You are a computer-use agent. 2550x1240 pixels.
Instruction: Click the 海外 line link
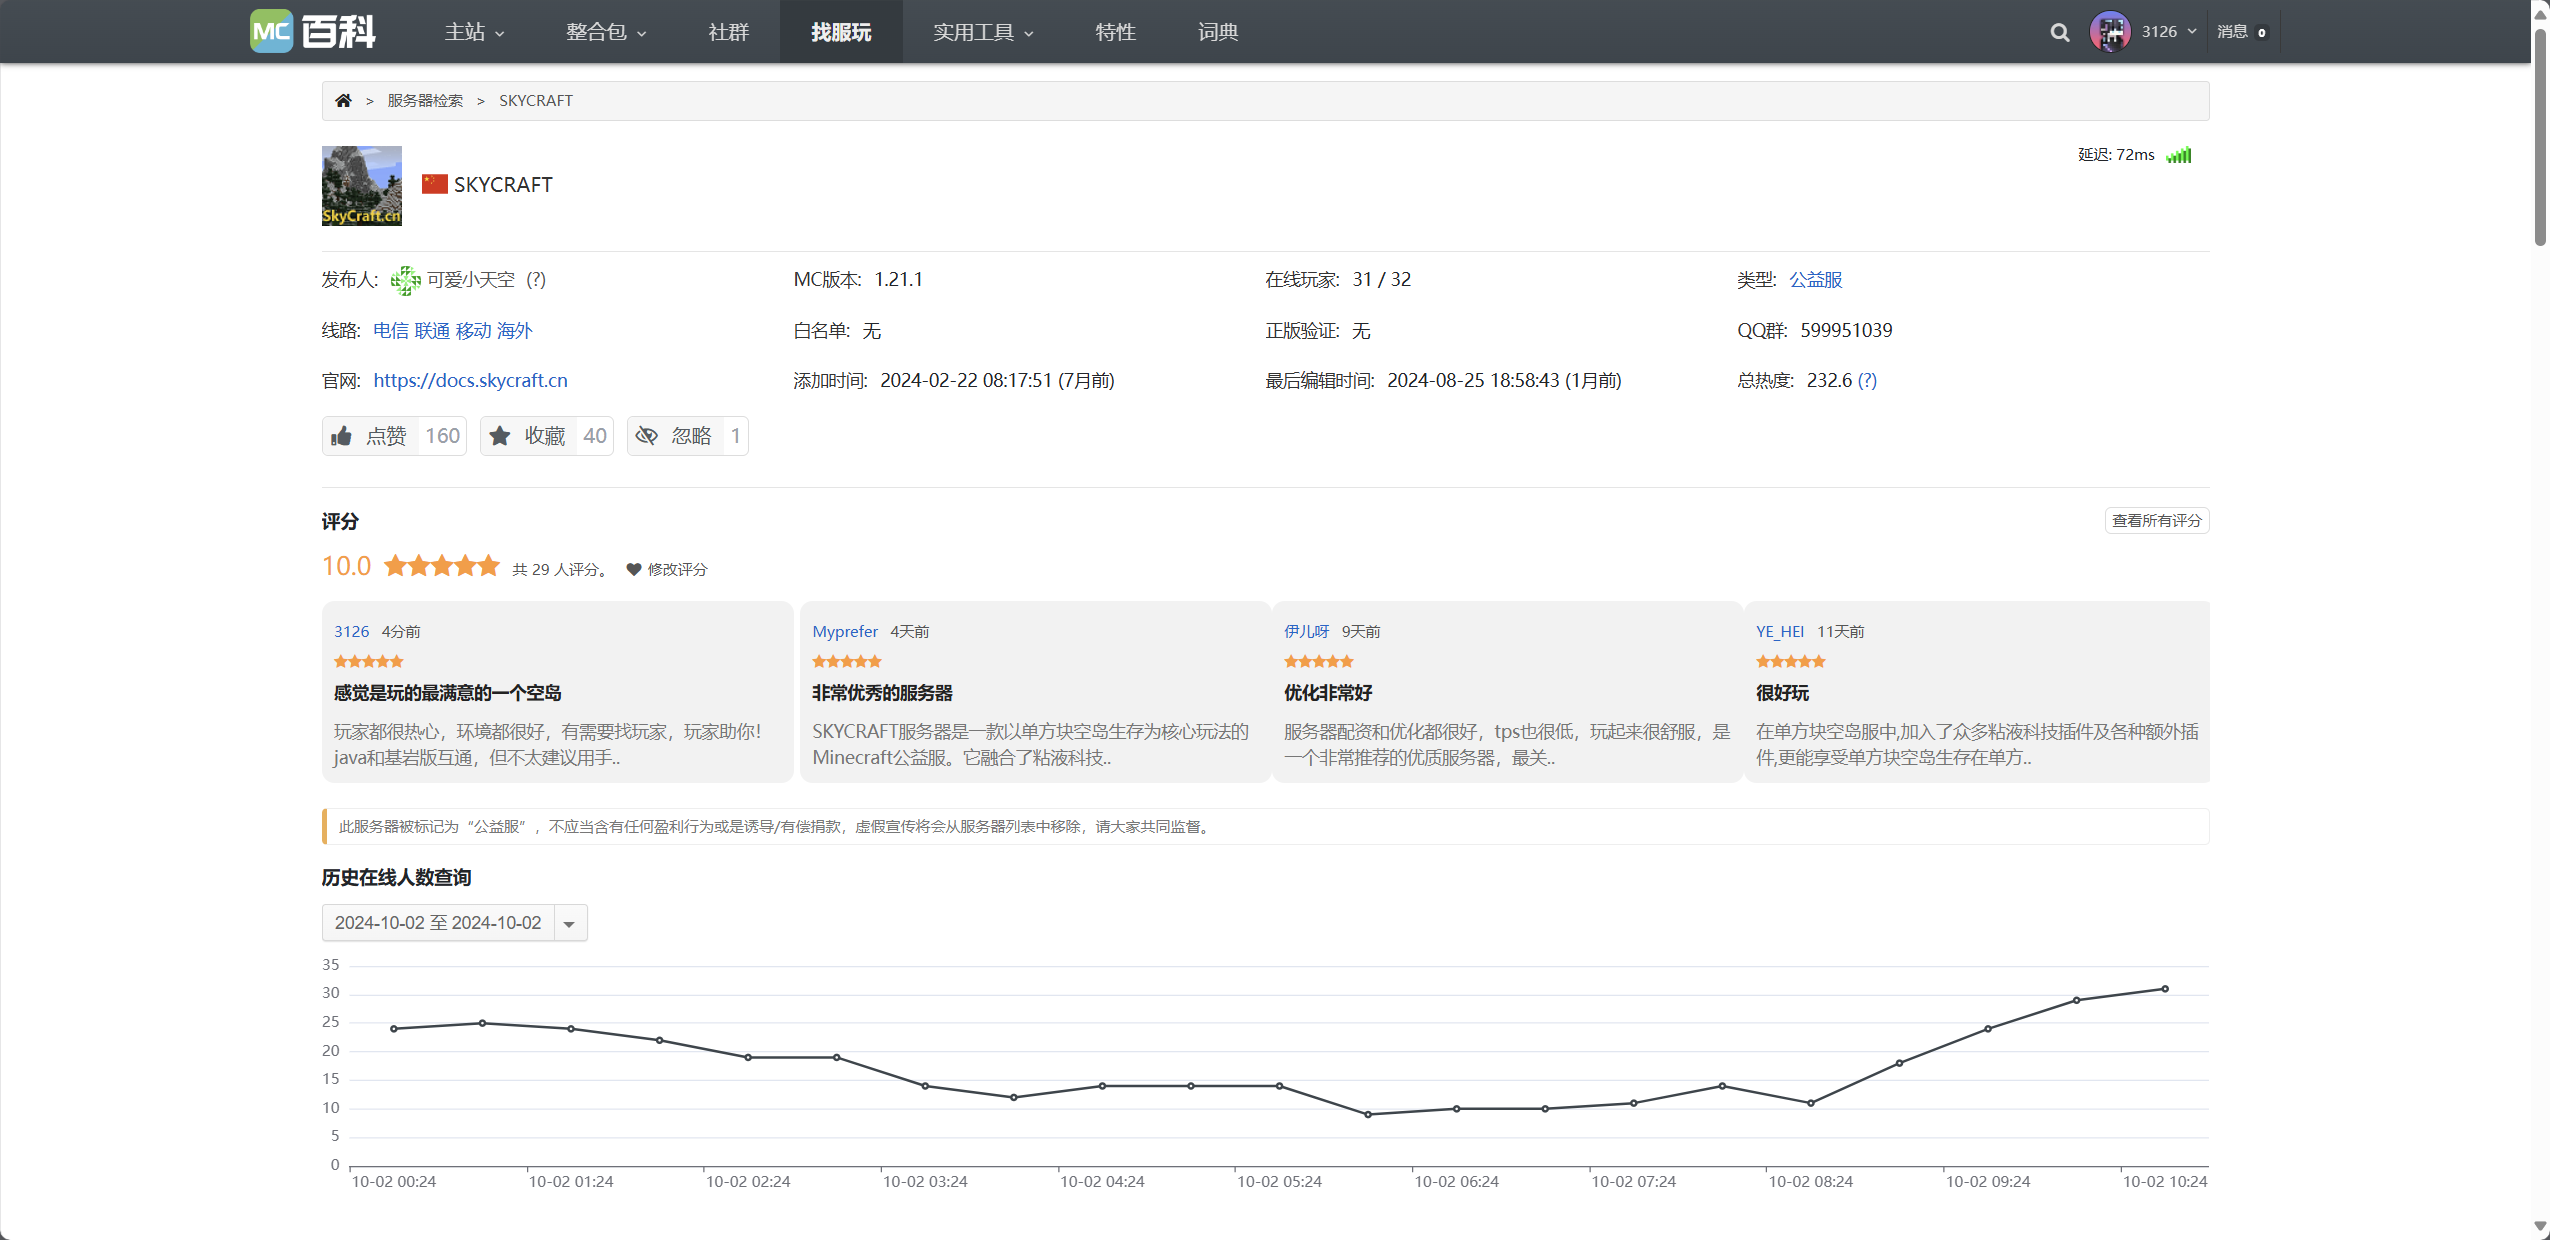pyautogui.click(x=514, y=330)
